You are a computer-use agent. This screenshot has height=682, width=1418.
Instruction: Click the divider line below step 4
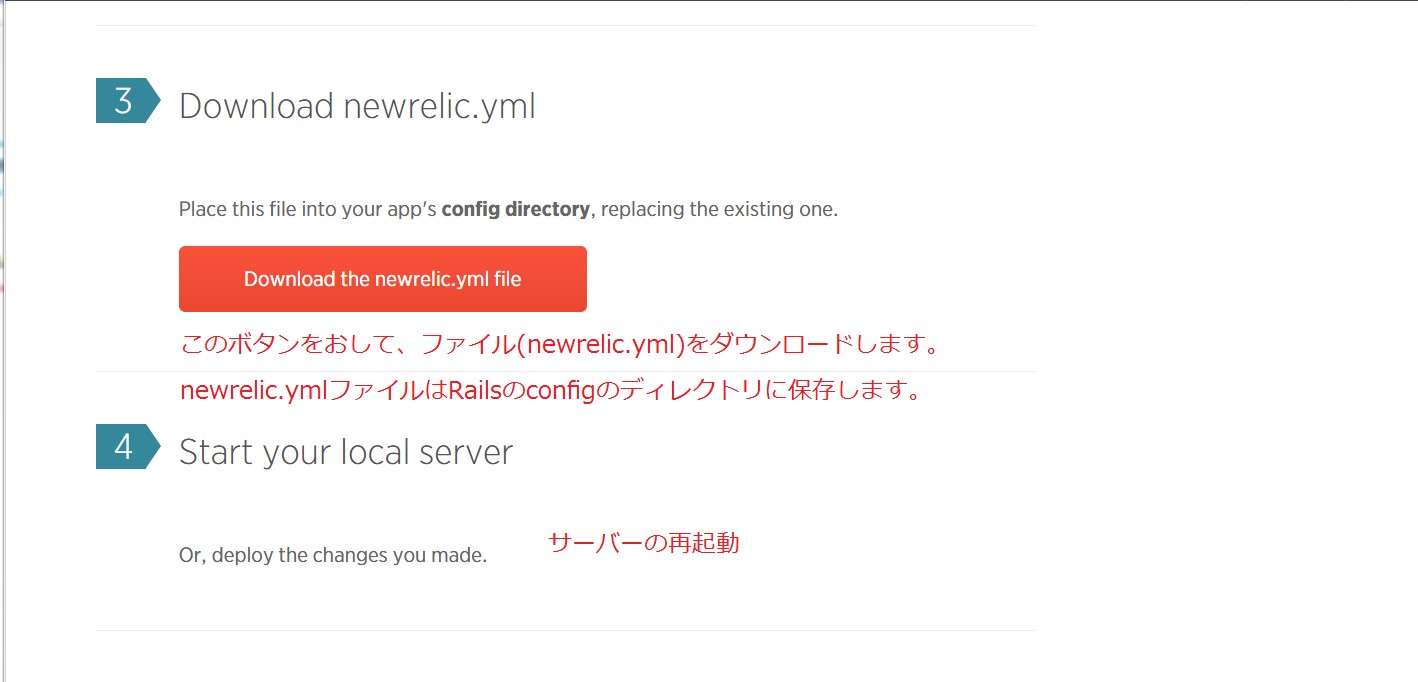(565, 630)
